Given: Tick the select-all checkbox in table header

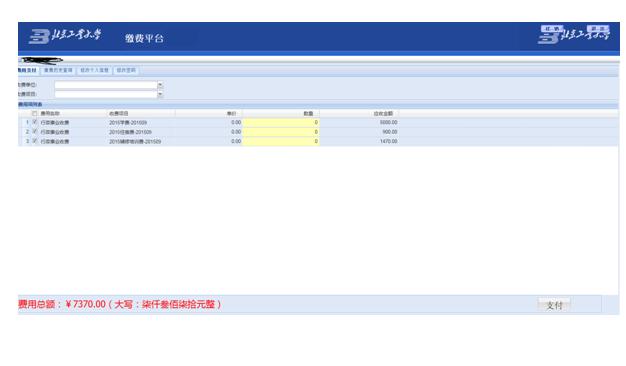Looking at the screenshot, I should (x=35, y=113).
